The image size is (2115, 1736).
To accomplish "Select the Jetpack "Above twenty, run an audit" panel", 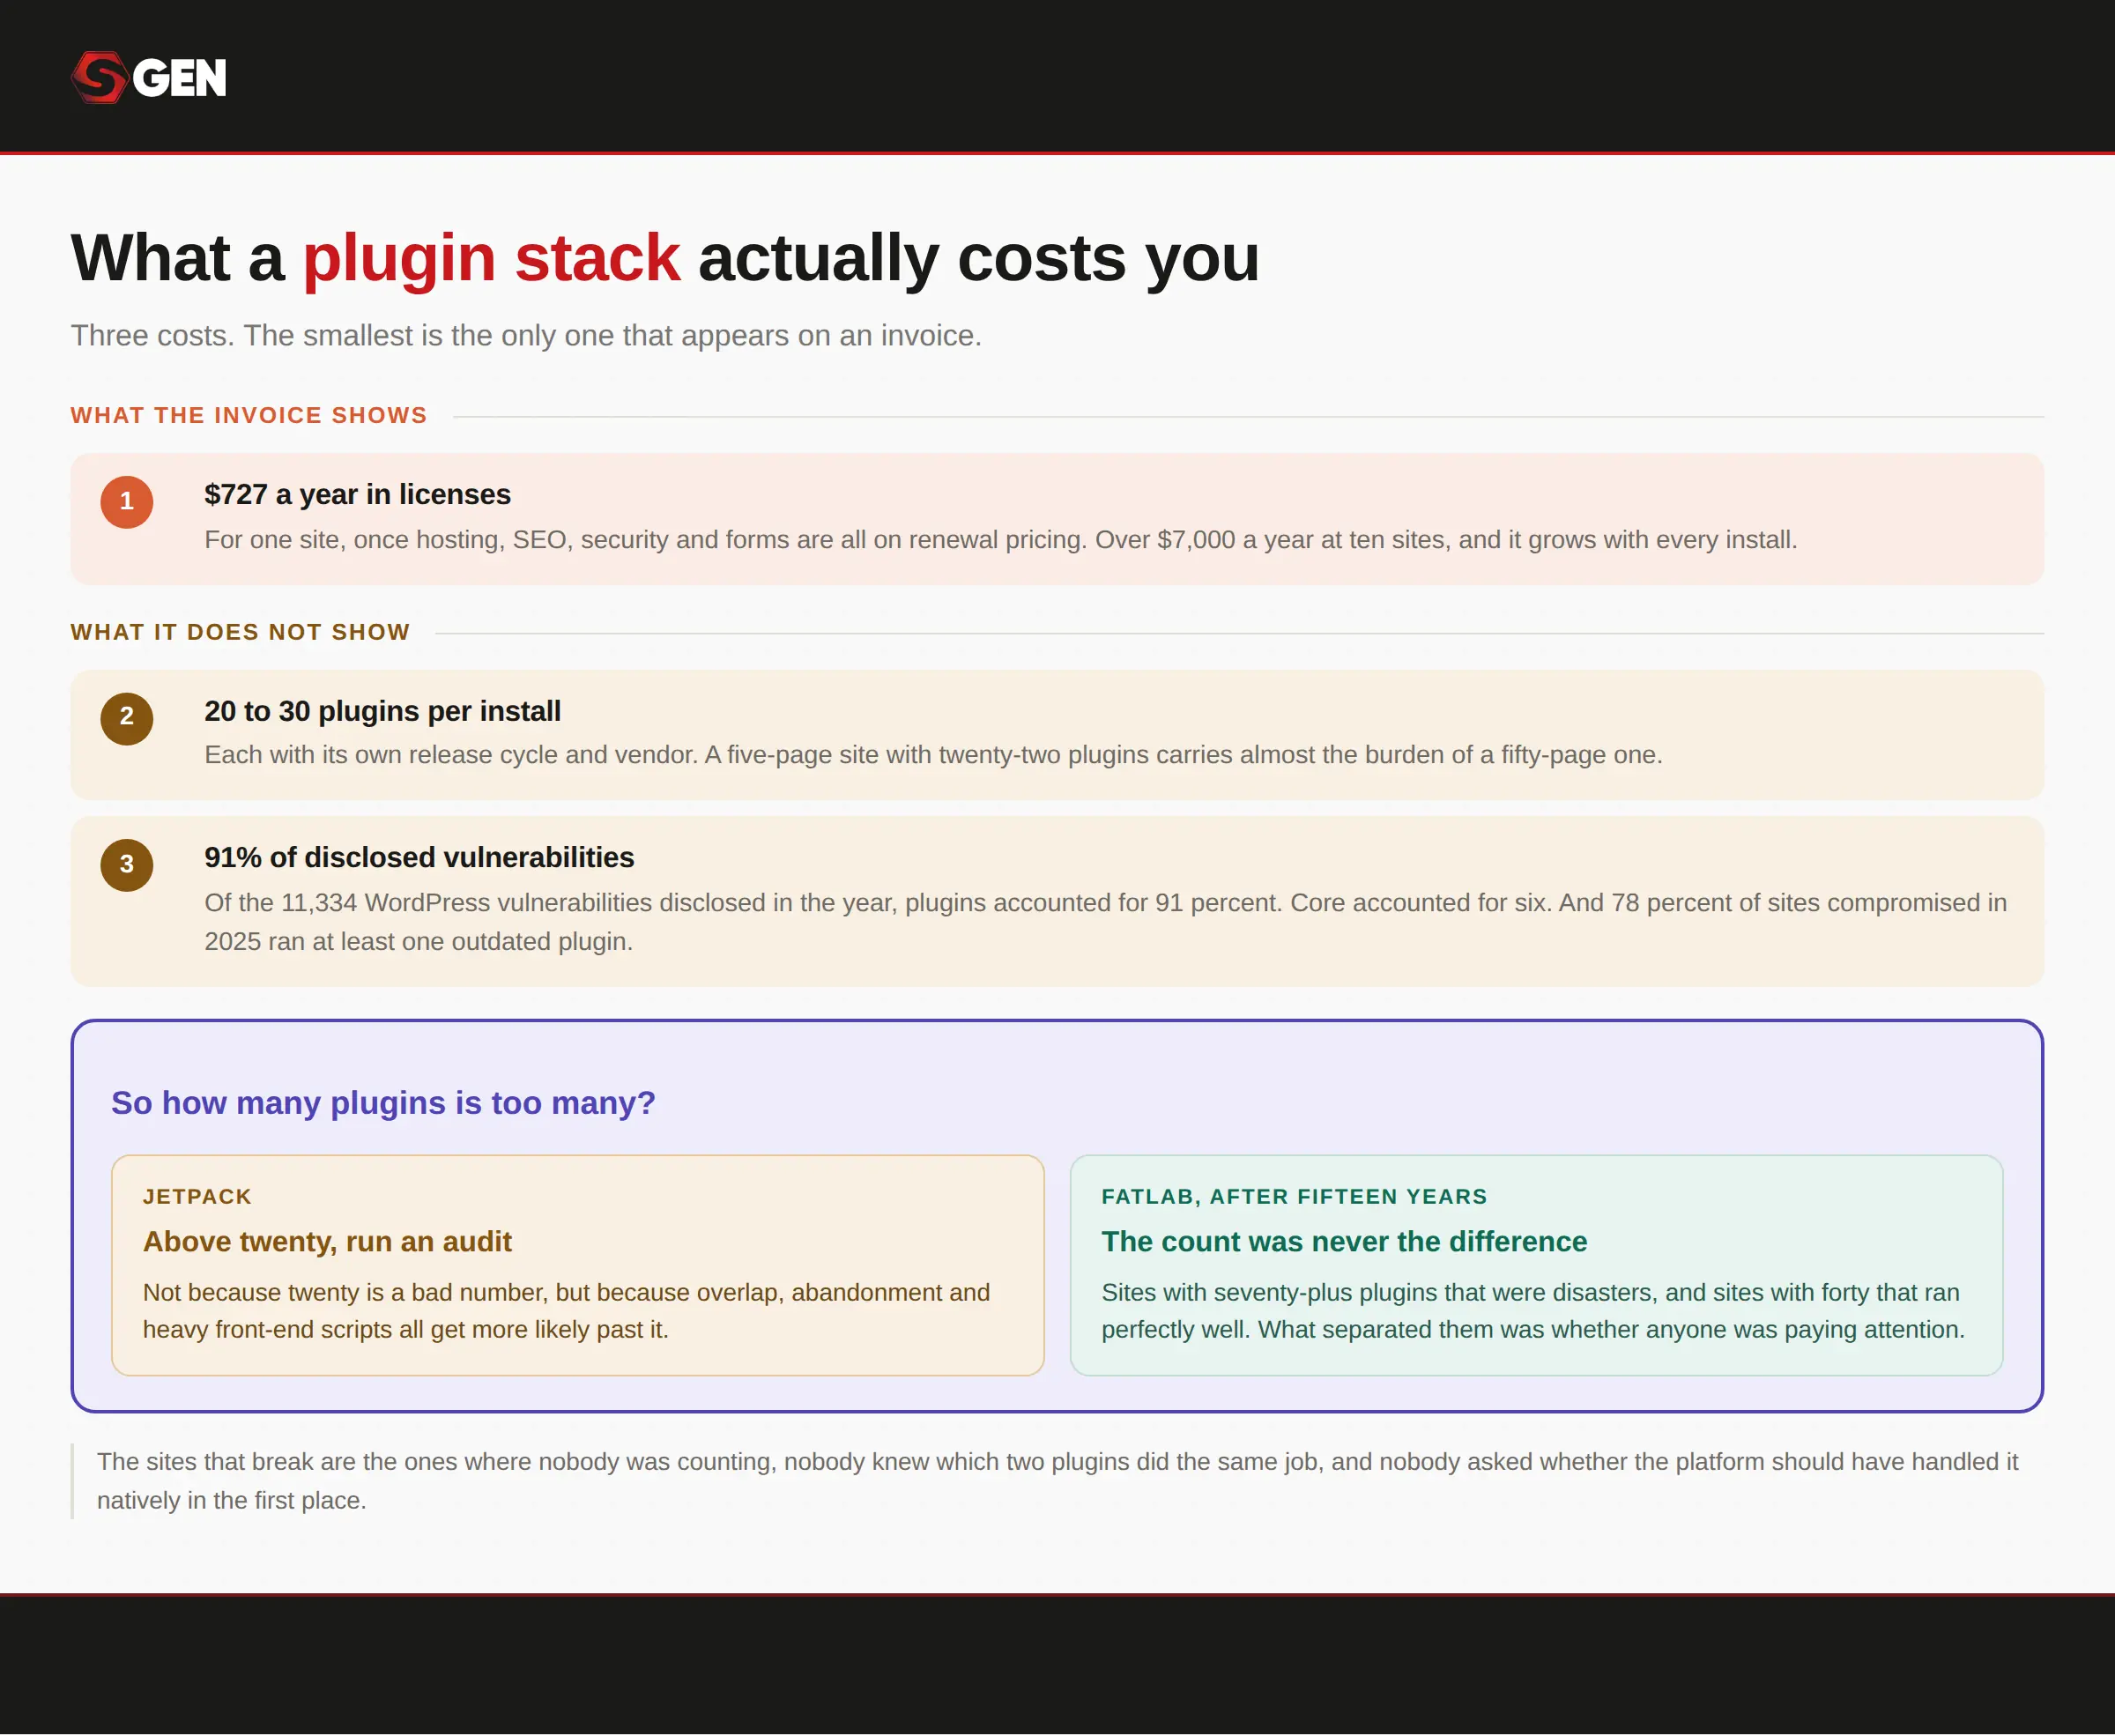I will [578, 1265].
